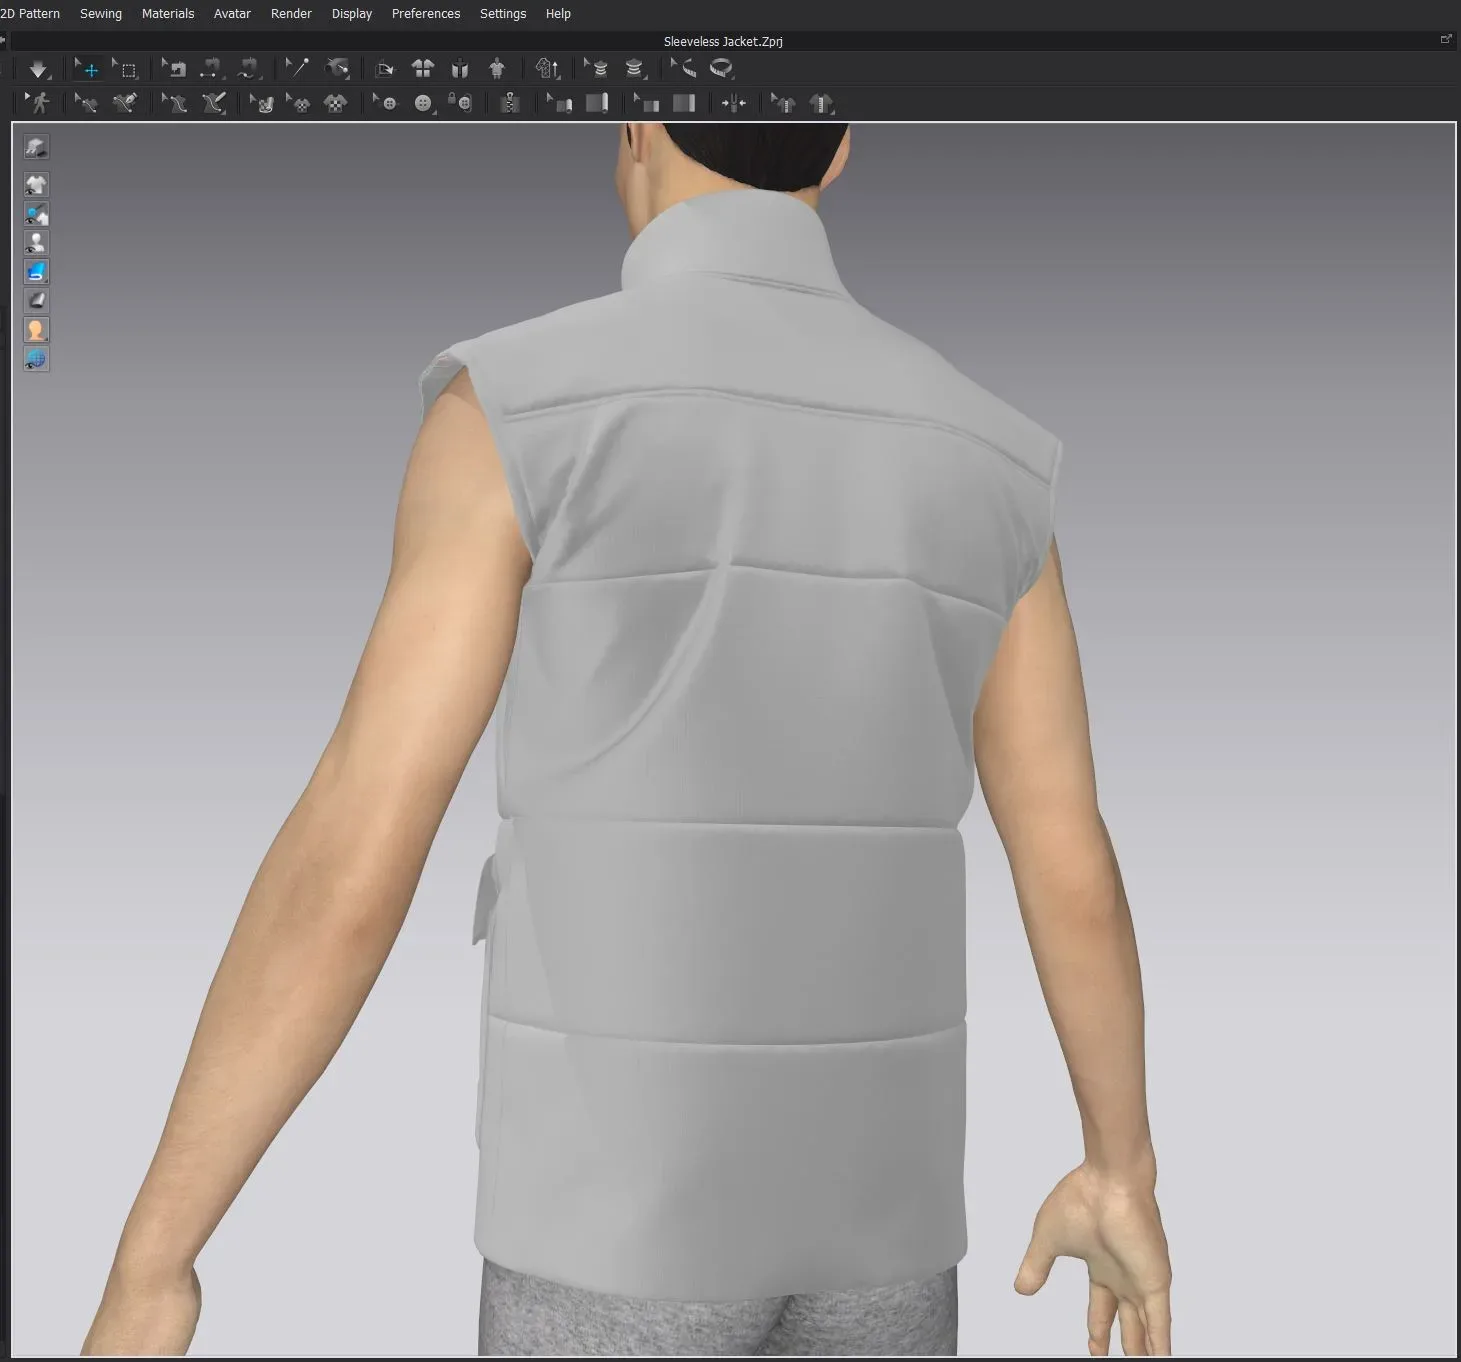
Task: Select the Fold 3D Garment line tool
Action: point(210,69)
